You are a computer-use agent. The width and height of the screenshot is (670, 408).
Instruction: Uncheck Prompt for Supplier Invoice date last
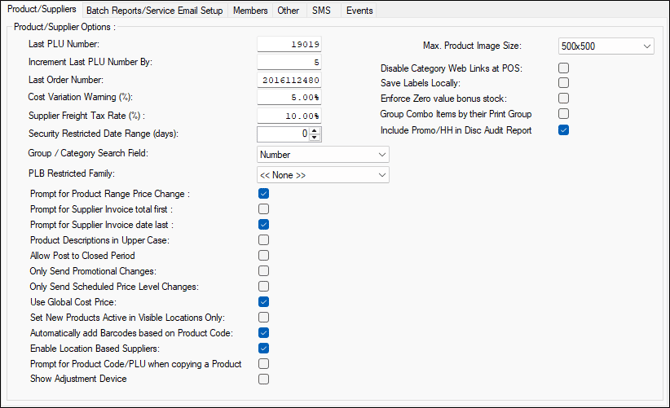pos(264,224)
